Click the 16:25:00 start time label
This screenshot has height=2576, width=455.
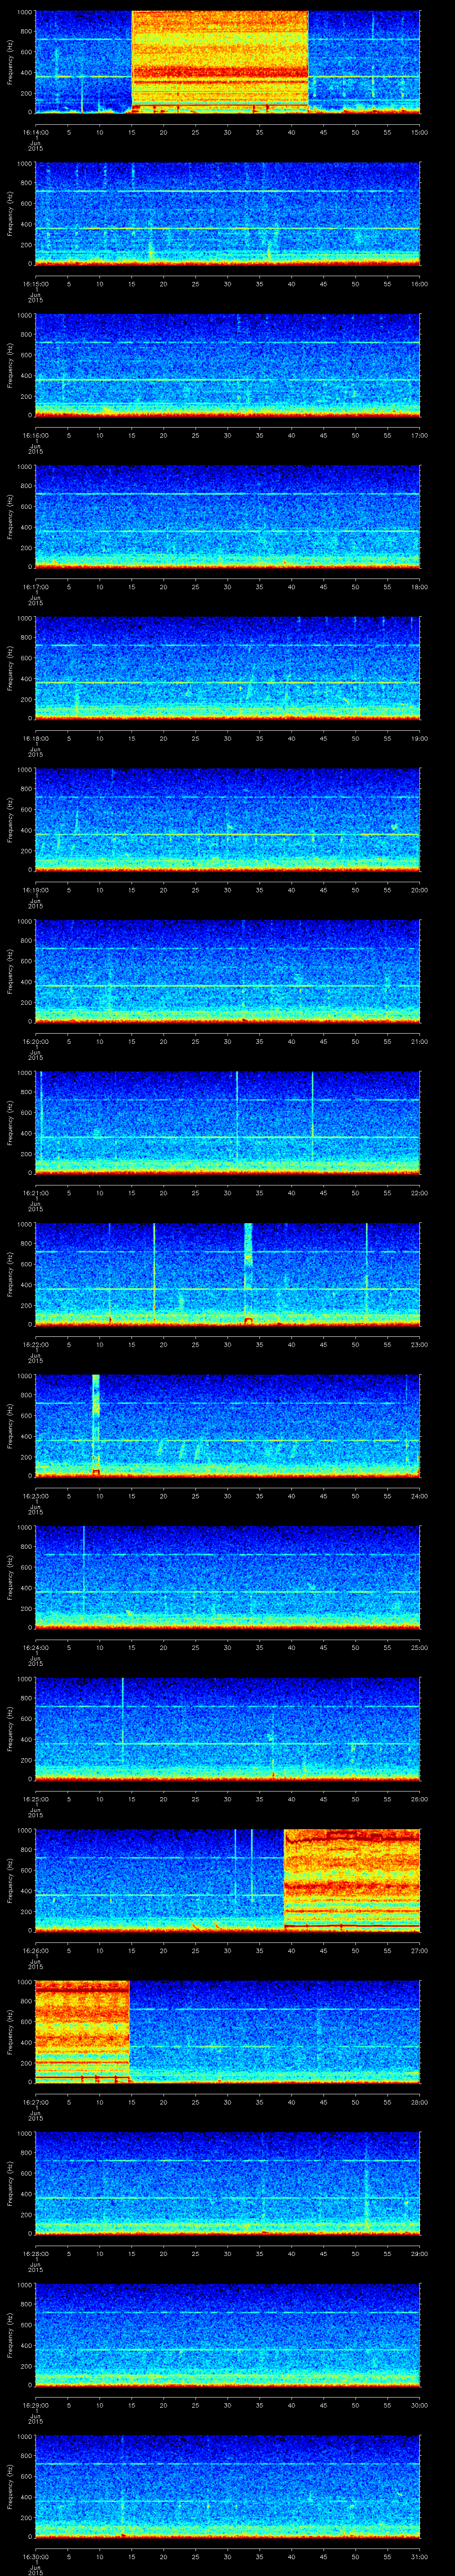35,1799
